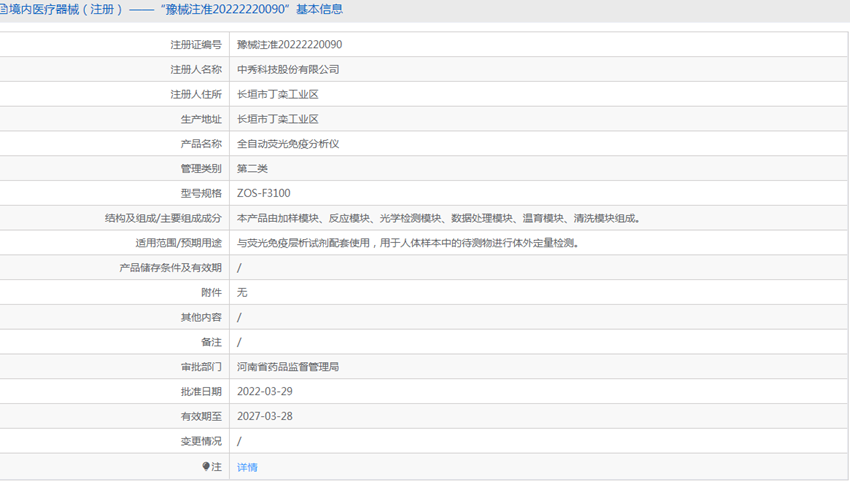Click the 备注 field label
This screenshot has width=850, height=481.
(211, 342)
